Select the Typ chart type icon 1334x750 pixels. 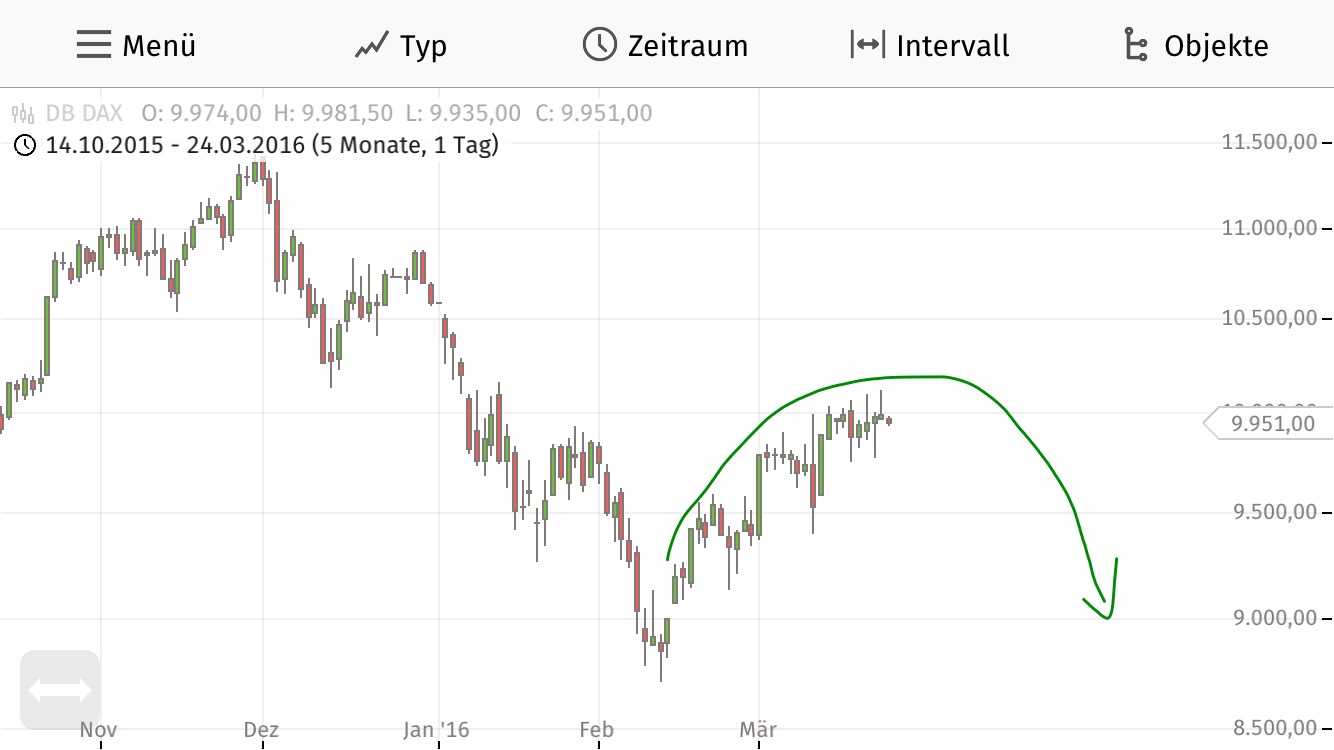pyautogui.click(x=371, y=43)
